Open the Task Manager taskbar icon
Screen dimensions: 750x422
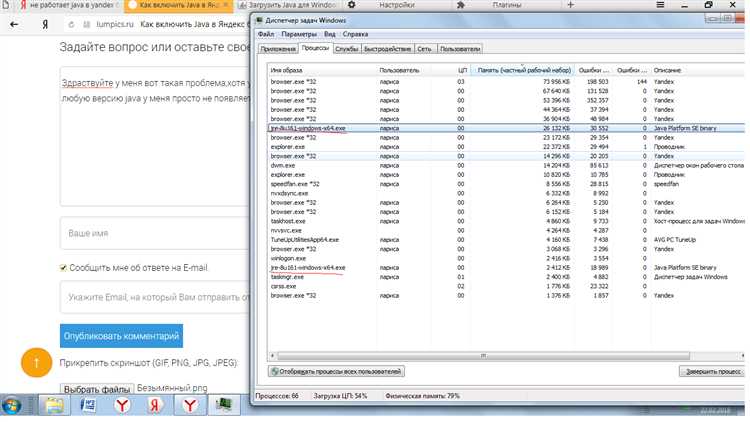point(223,405)
